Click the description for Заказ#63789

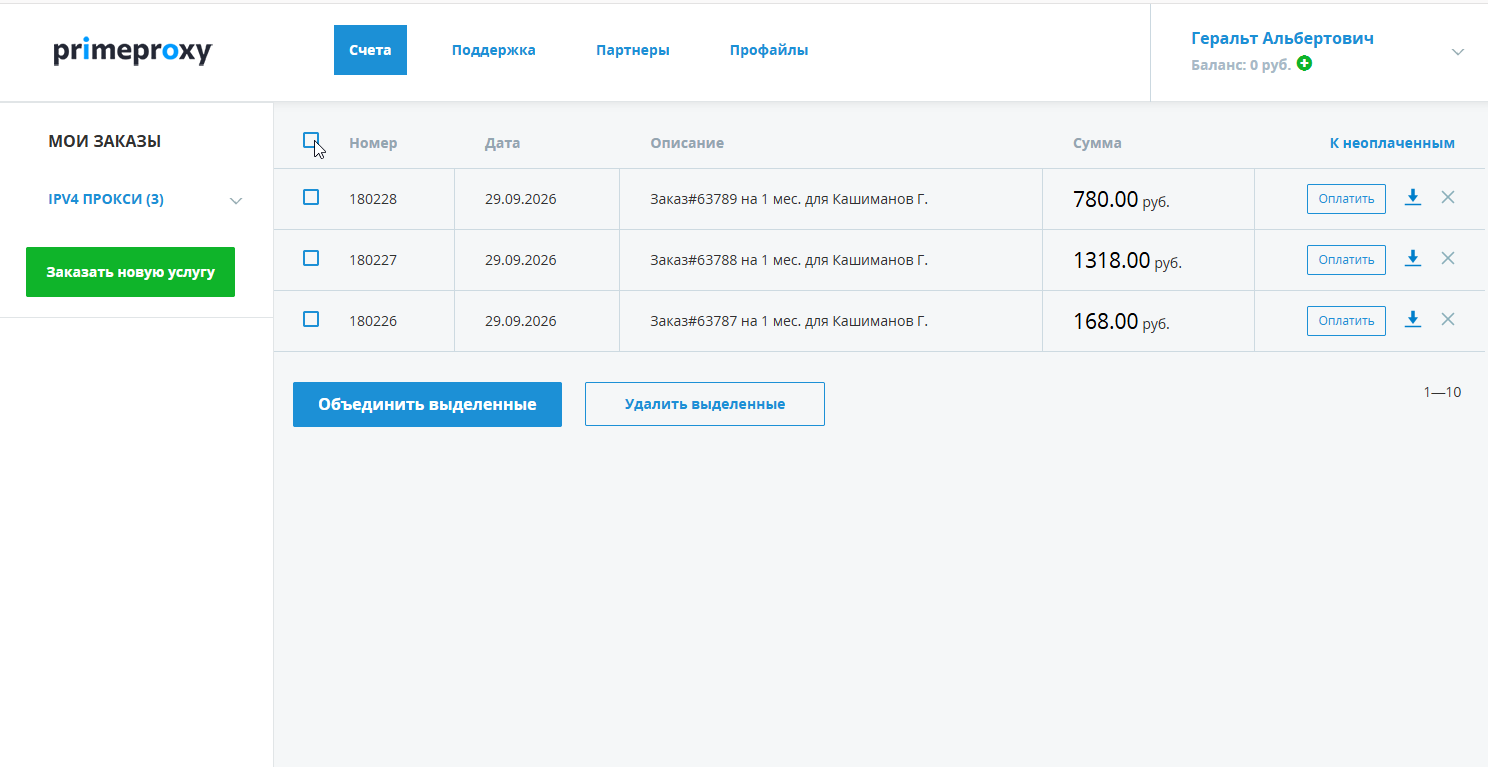[x=789, y=199]
